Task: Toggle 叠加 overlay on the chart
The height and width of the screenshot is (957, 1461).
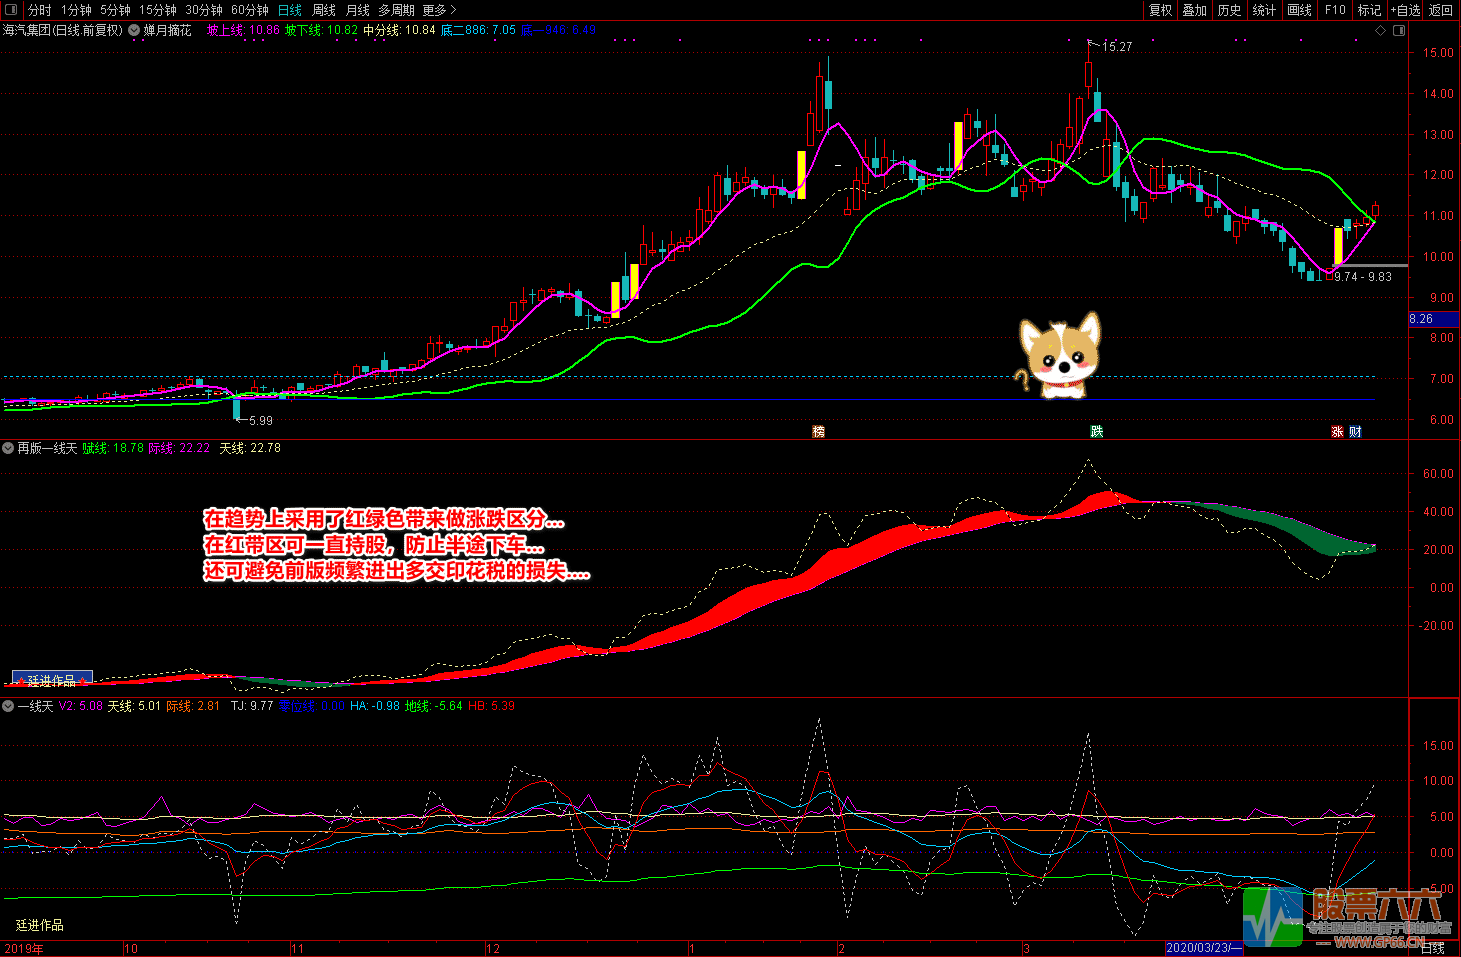Action: point(1195,10)
